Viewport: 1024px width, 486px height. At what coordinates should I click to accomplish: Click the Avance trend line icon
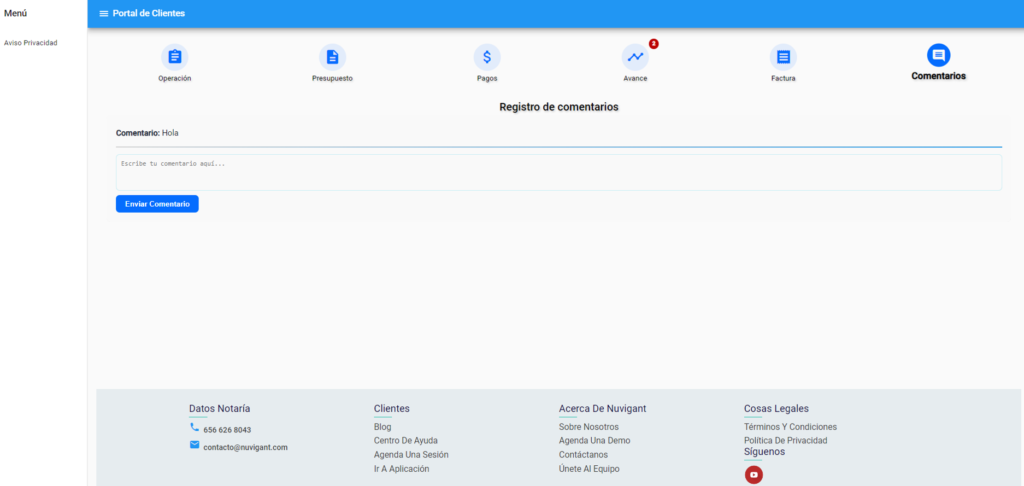635,57
